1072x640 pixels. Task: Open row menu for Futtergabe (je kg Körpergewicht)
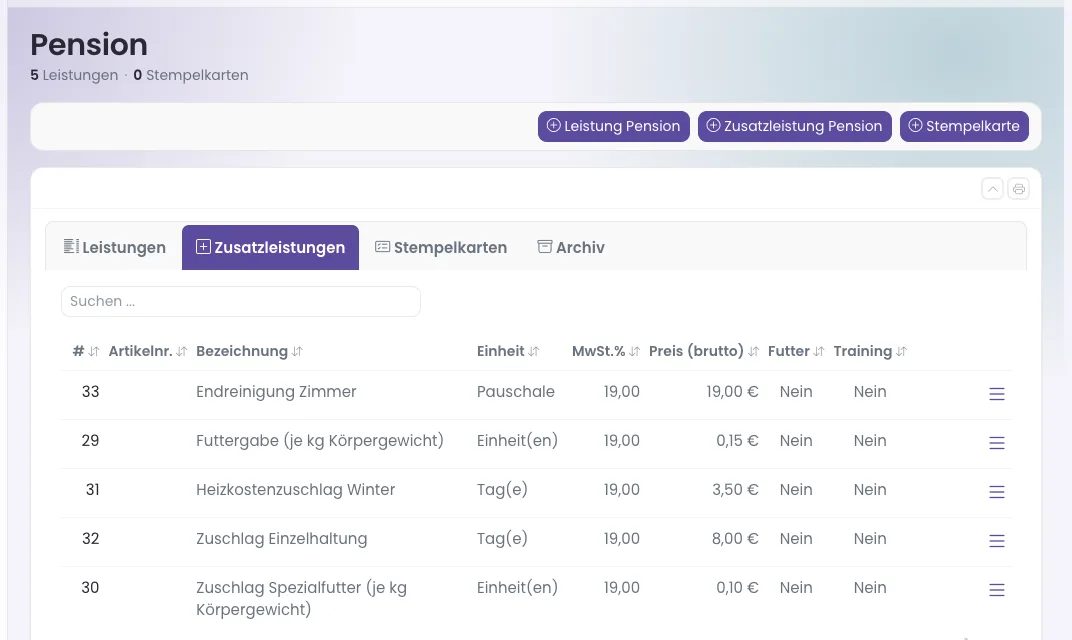coord(997,443)
